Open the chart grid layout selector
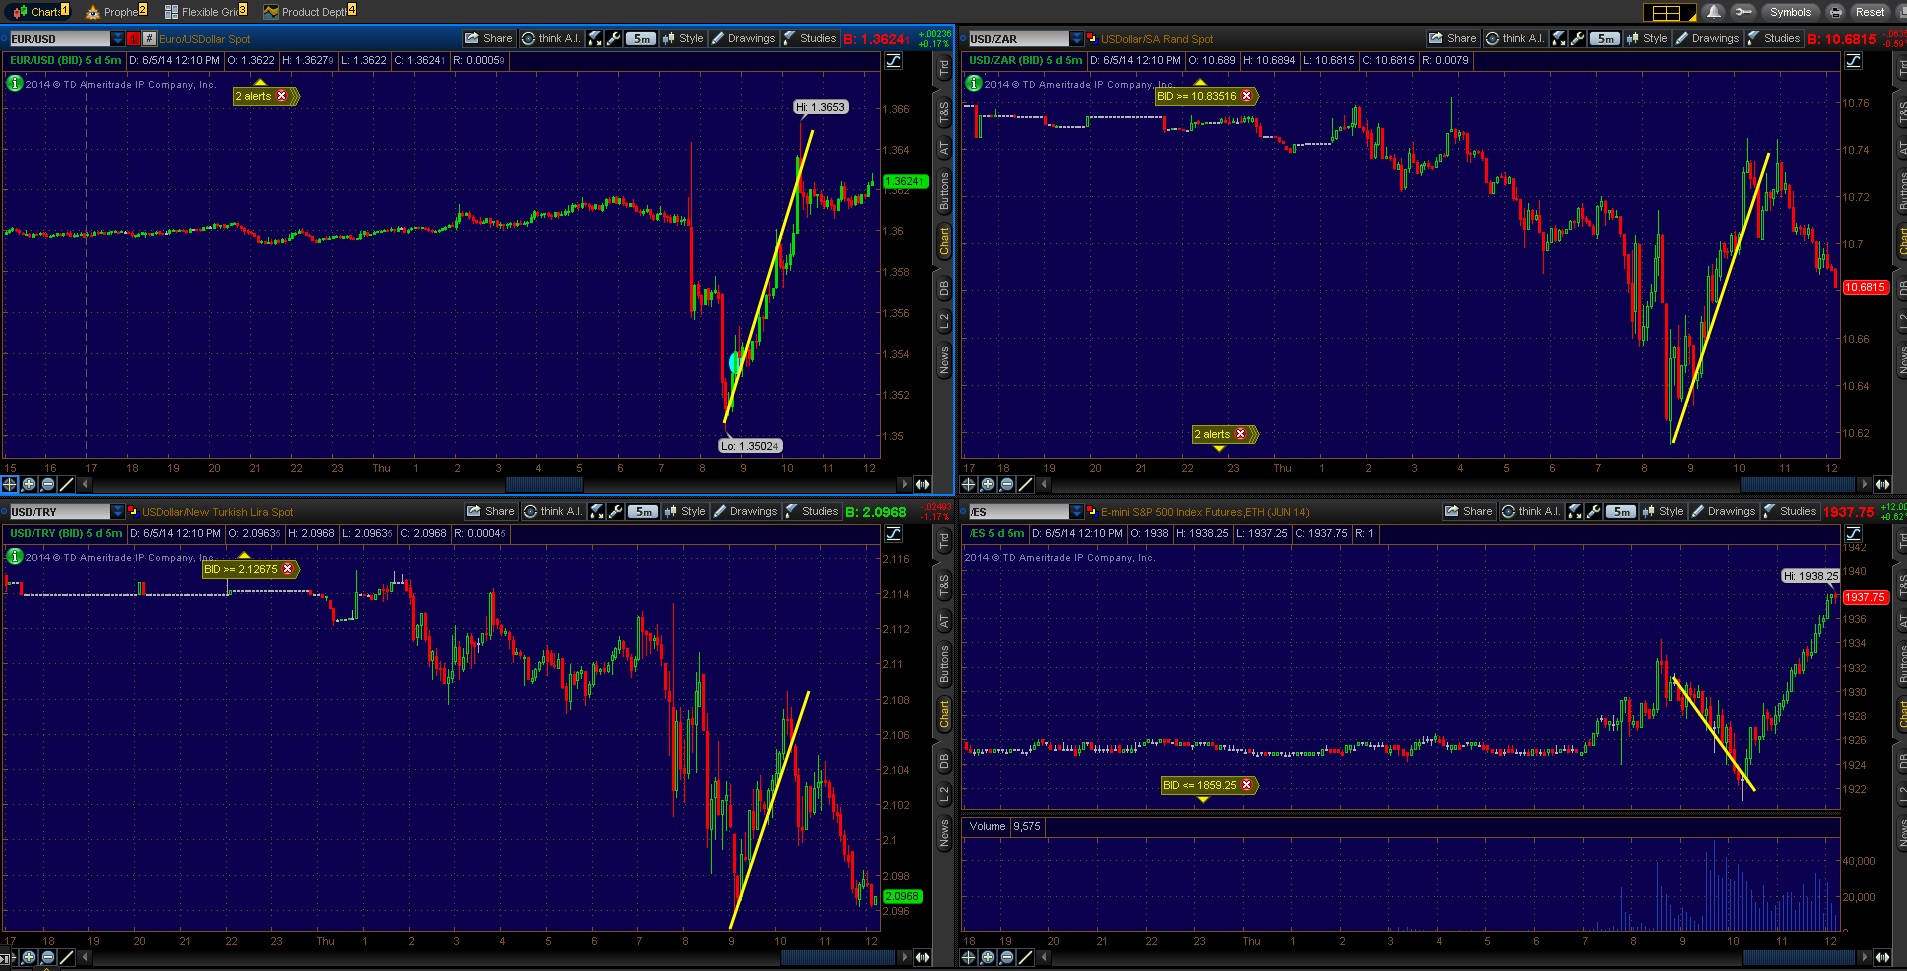The image size is (1907, 971). [x=1666, y=12]
